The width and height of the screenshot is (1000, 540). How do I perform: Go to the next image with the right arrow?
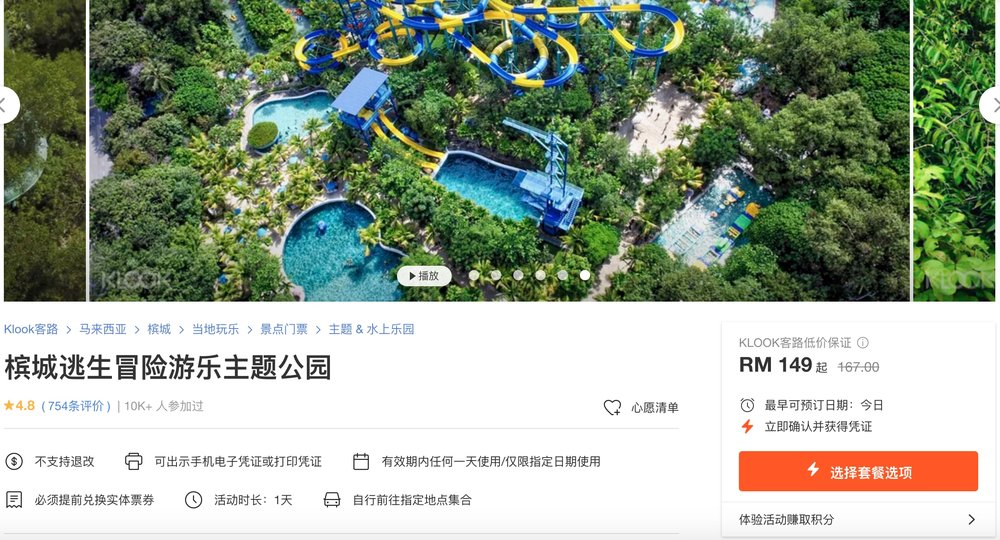pos(990,105)
